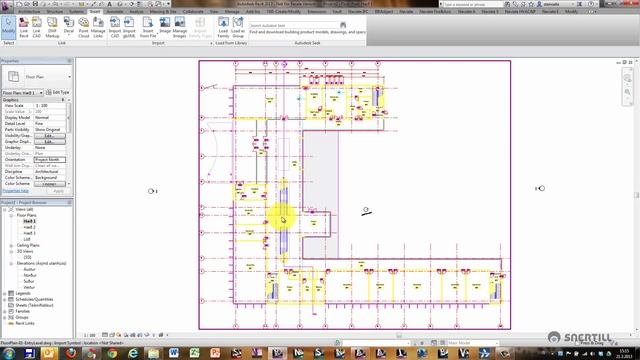Click the Import CAD icon
This screenshot has width=640, height=360.
click(115, 27)
